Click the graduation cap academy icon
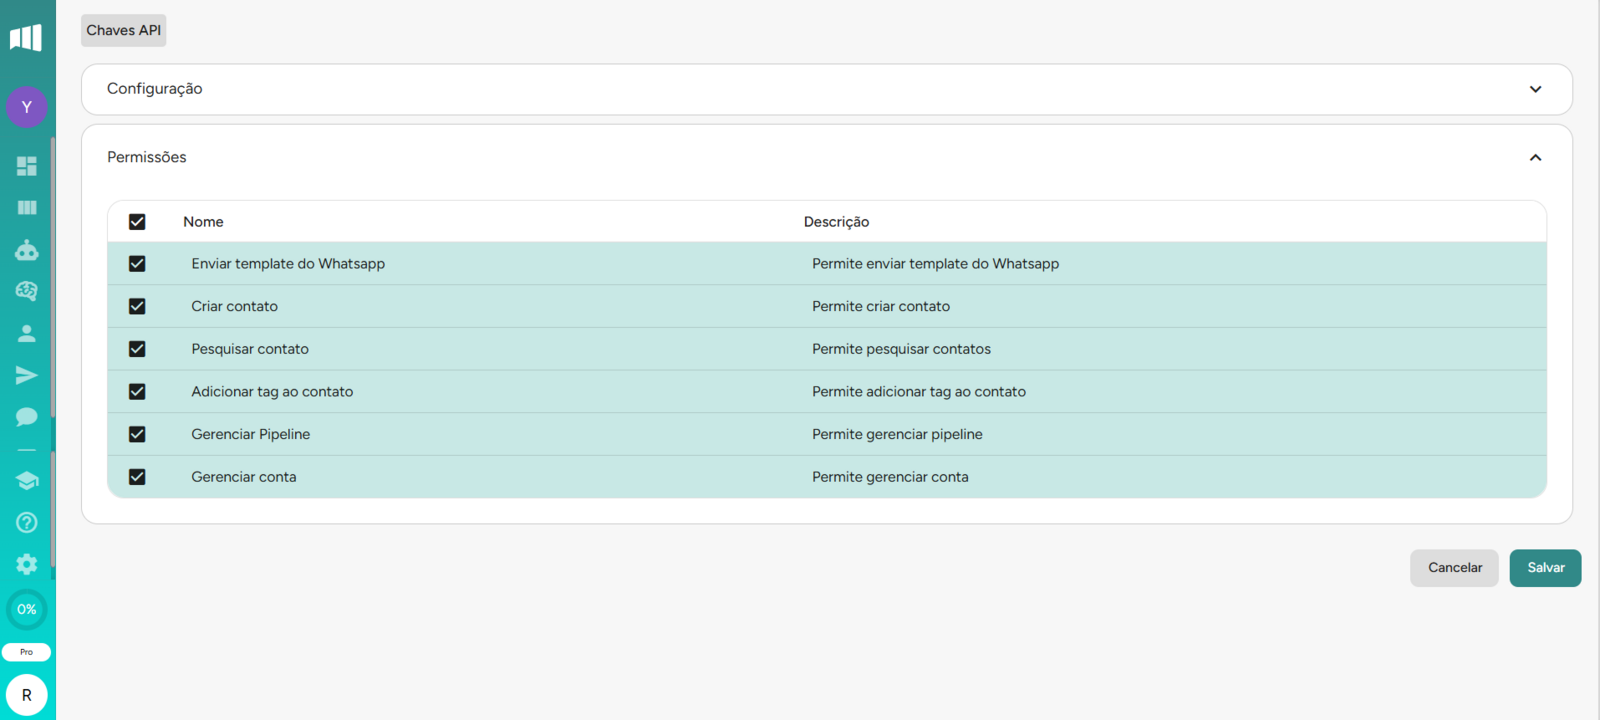 coord(27,481)
